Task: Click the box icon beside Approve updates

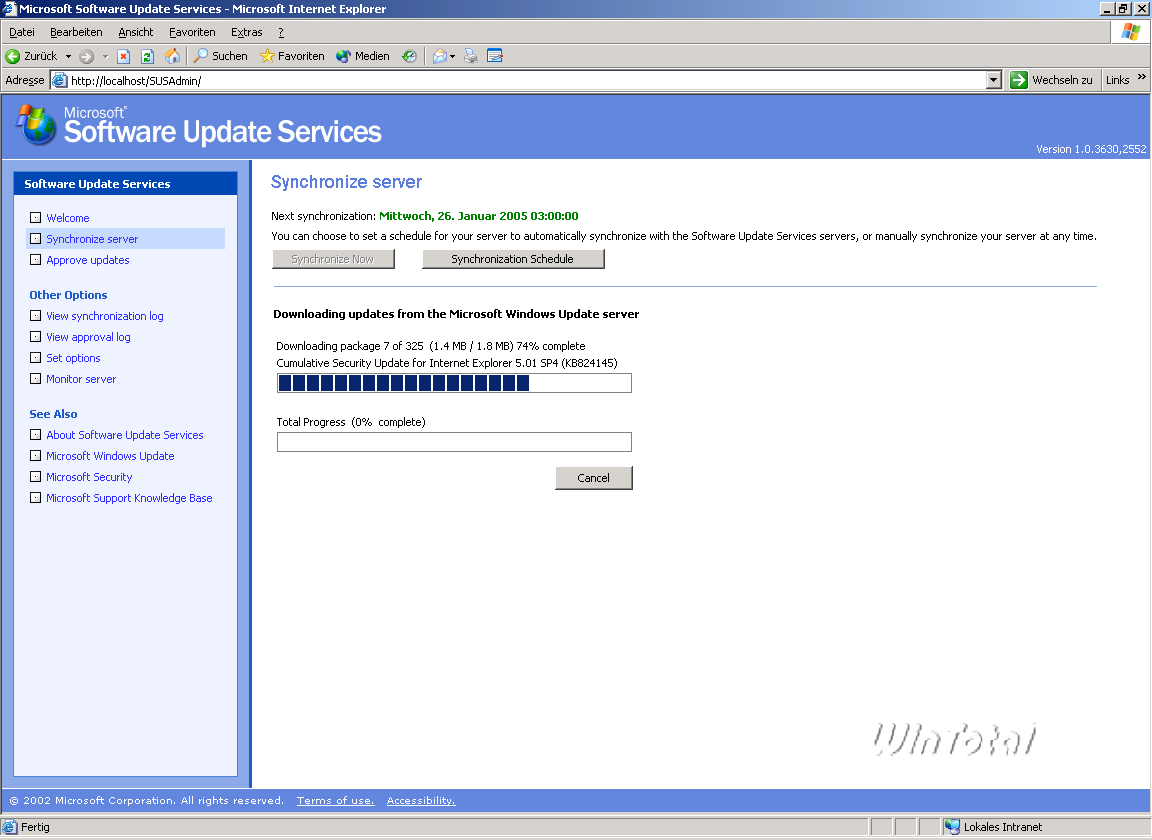Action: pos(35,259)
